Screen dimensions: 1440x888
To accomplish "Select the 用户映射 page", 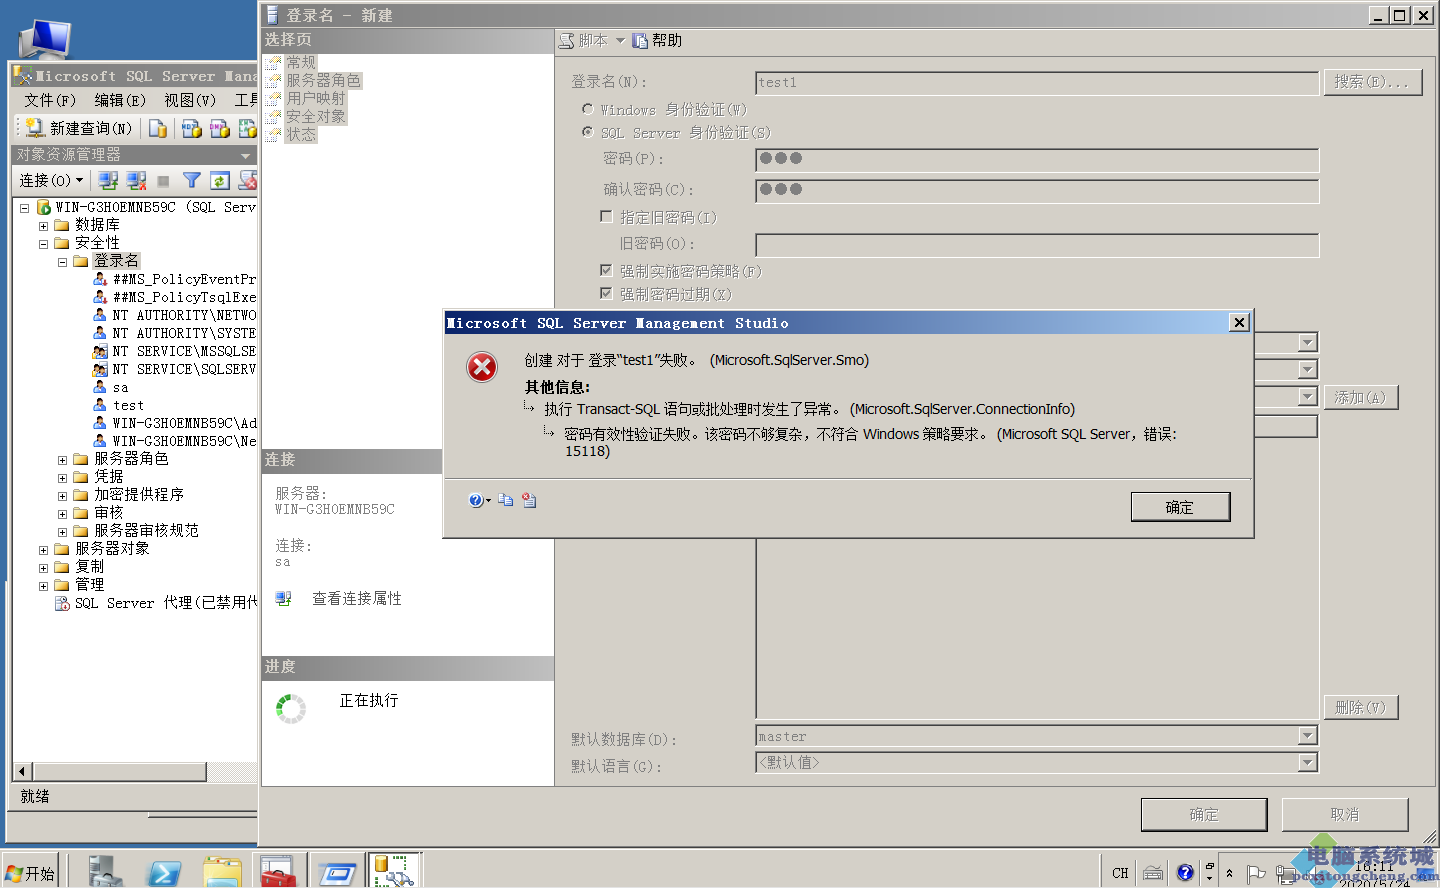I will pos(316,98).
